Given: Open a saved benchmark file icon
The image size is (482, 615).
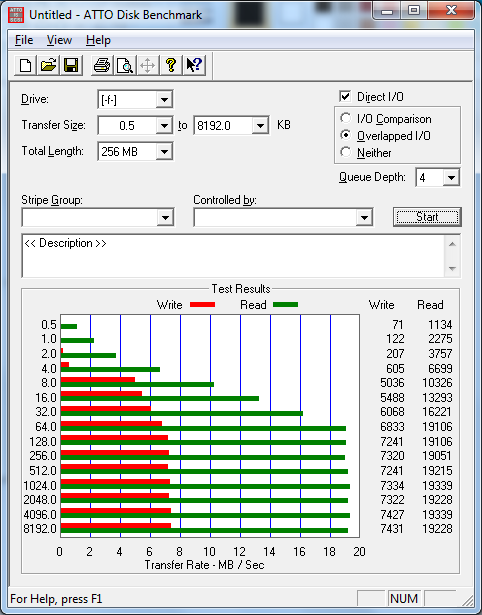Looking at the screenshot, I should click(48, 65).
